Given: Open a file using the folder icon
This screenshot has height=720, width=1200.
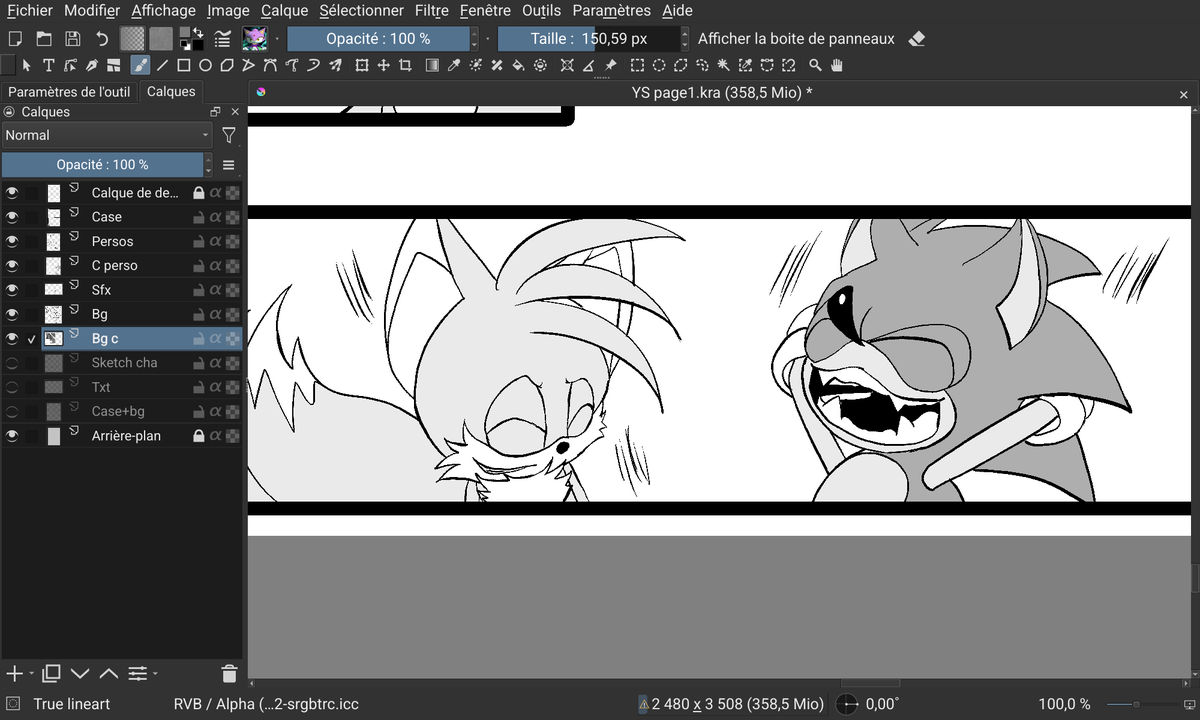Looking at the screenshot, I should click(44, 39).
